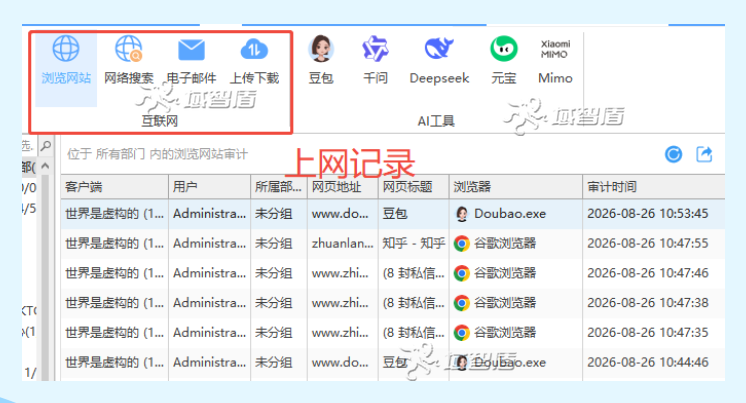Click the Chrome icon in the 10:47:55 row

tap(461, 244)
